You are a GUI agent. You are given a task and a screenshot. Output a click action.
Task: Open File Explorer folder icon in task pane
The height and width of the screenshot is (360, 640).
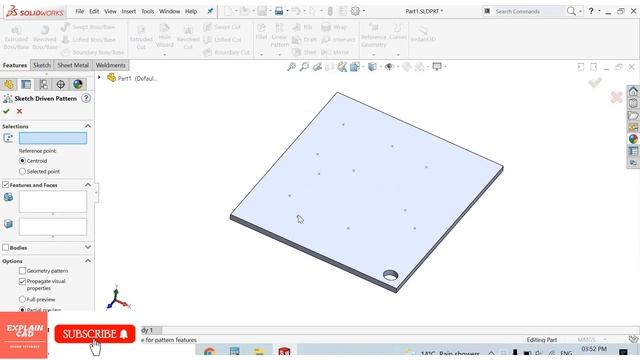633,116
